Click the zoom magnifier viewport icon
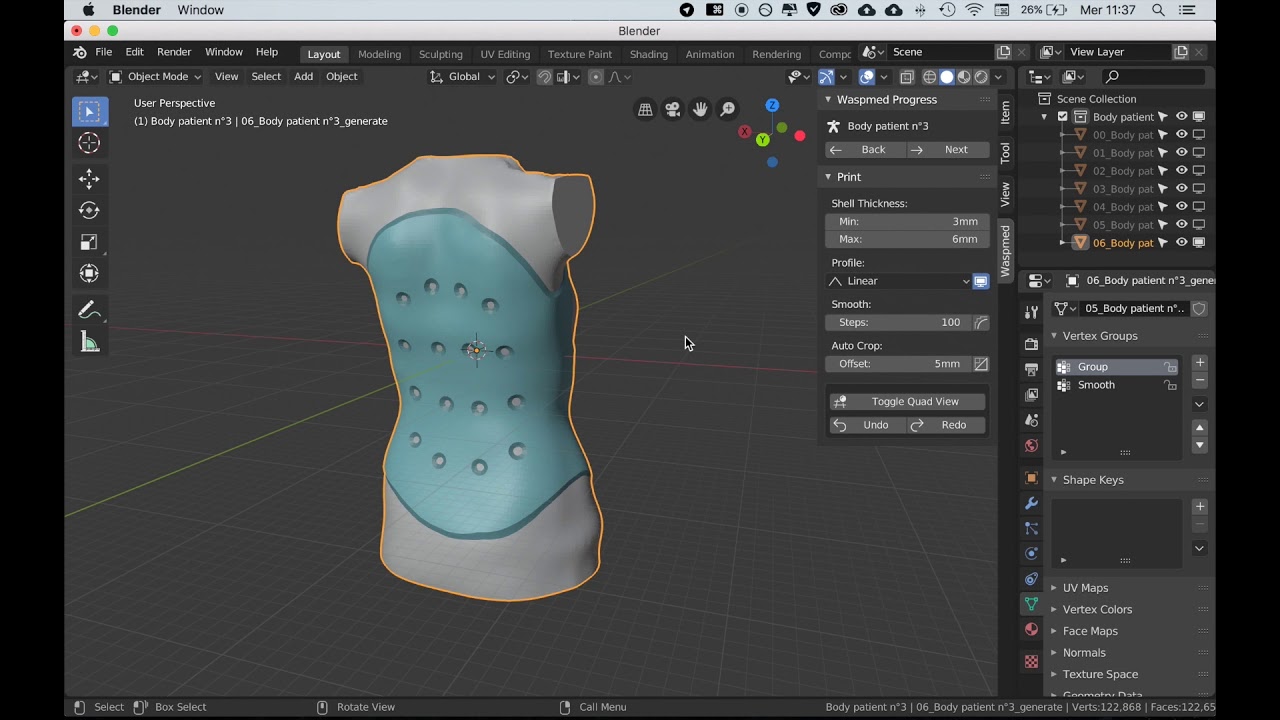Viewport: 1280px width, 720px height. [x=728, y=110]
